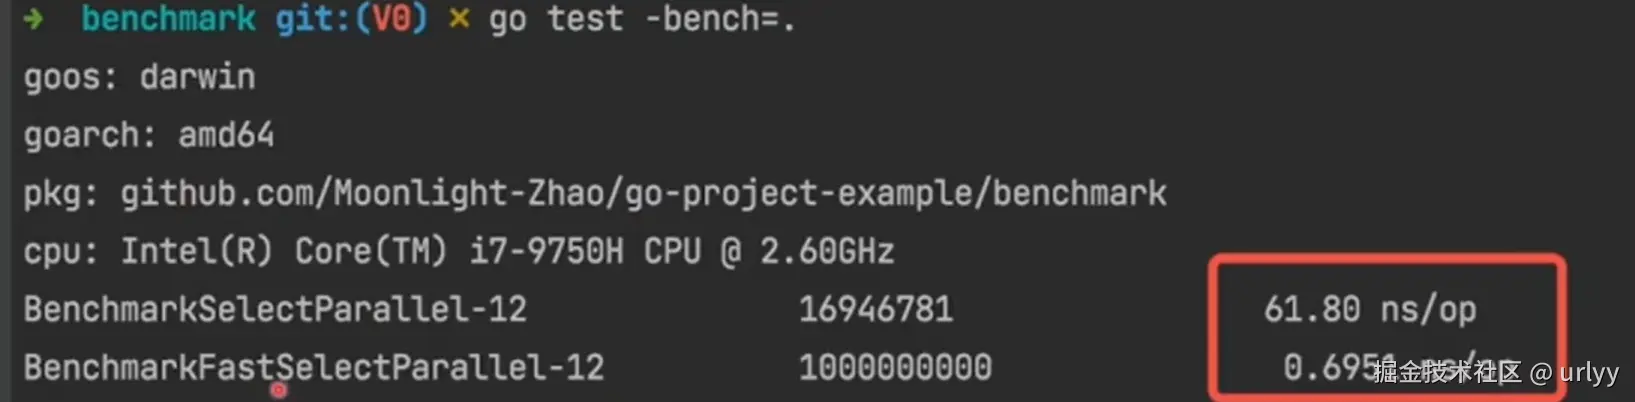Click the small red dot below BenchmarkFastSelectParallel
Image resolution: width=1635 pixels, height=402 pixels.
click(x=279, y=391)
